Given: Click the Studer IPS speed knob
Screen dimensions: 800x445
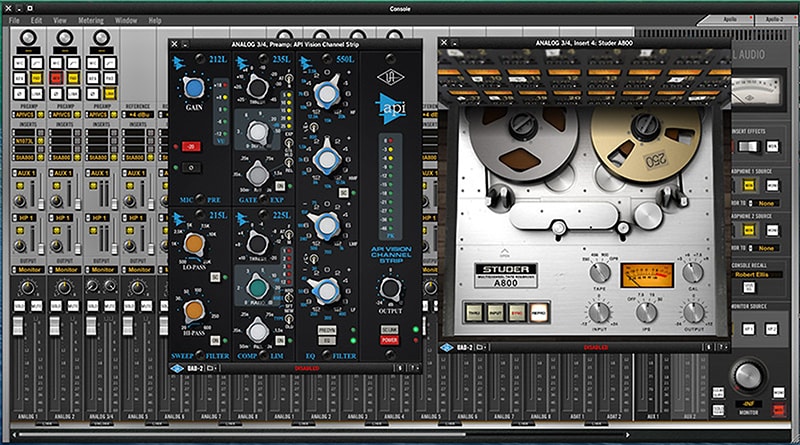Looking at the screenshot, I should (646, 312).
